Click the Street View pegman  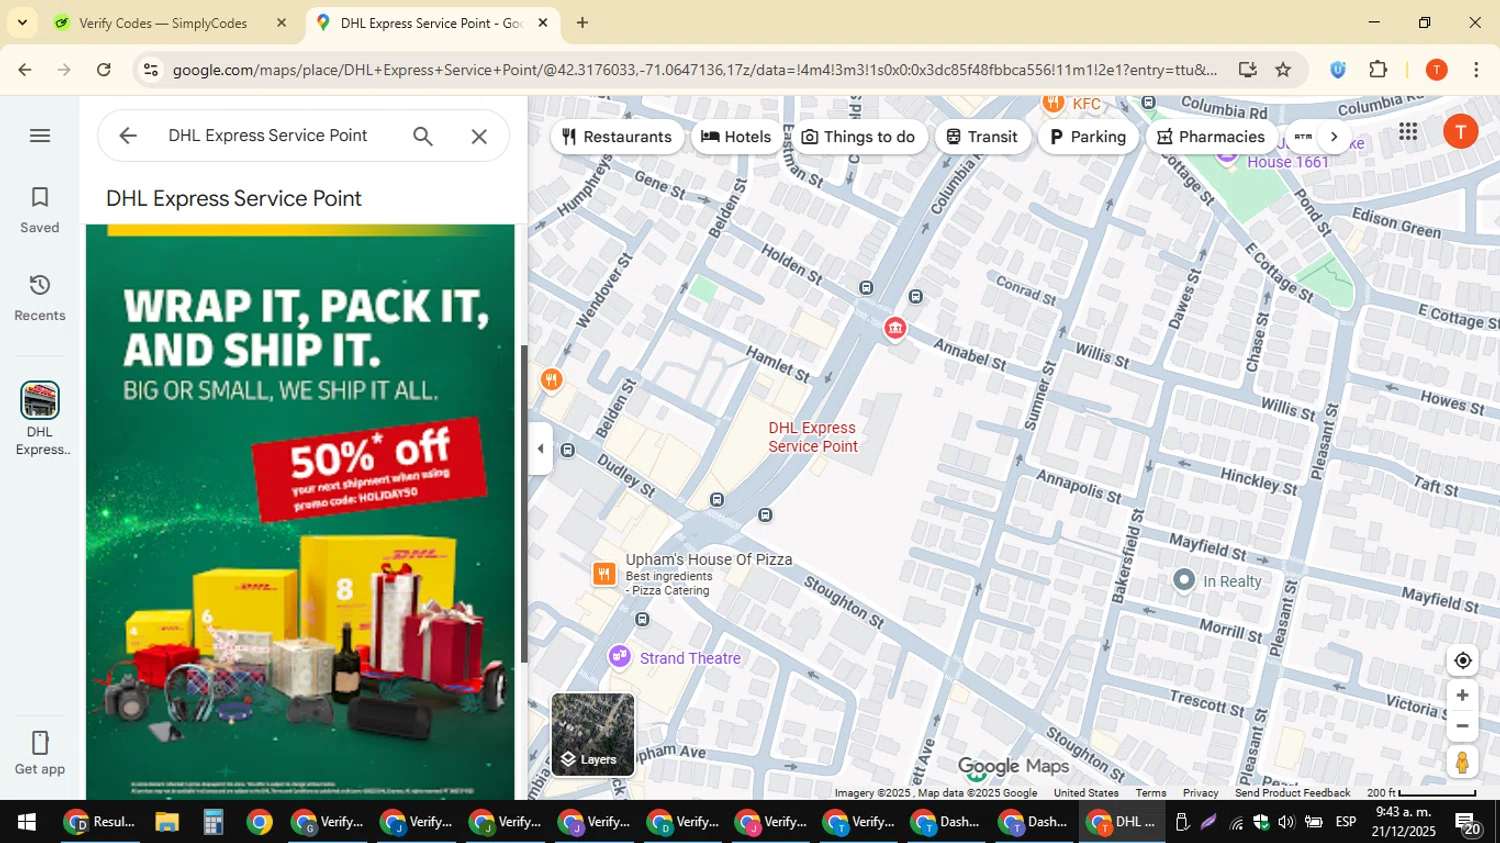click(1462, 762)
